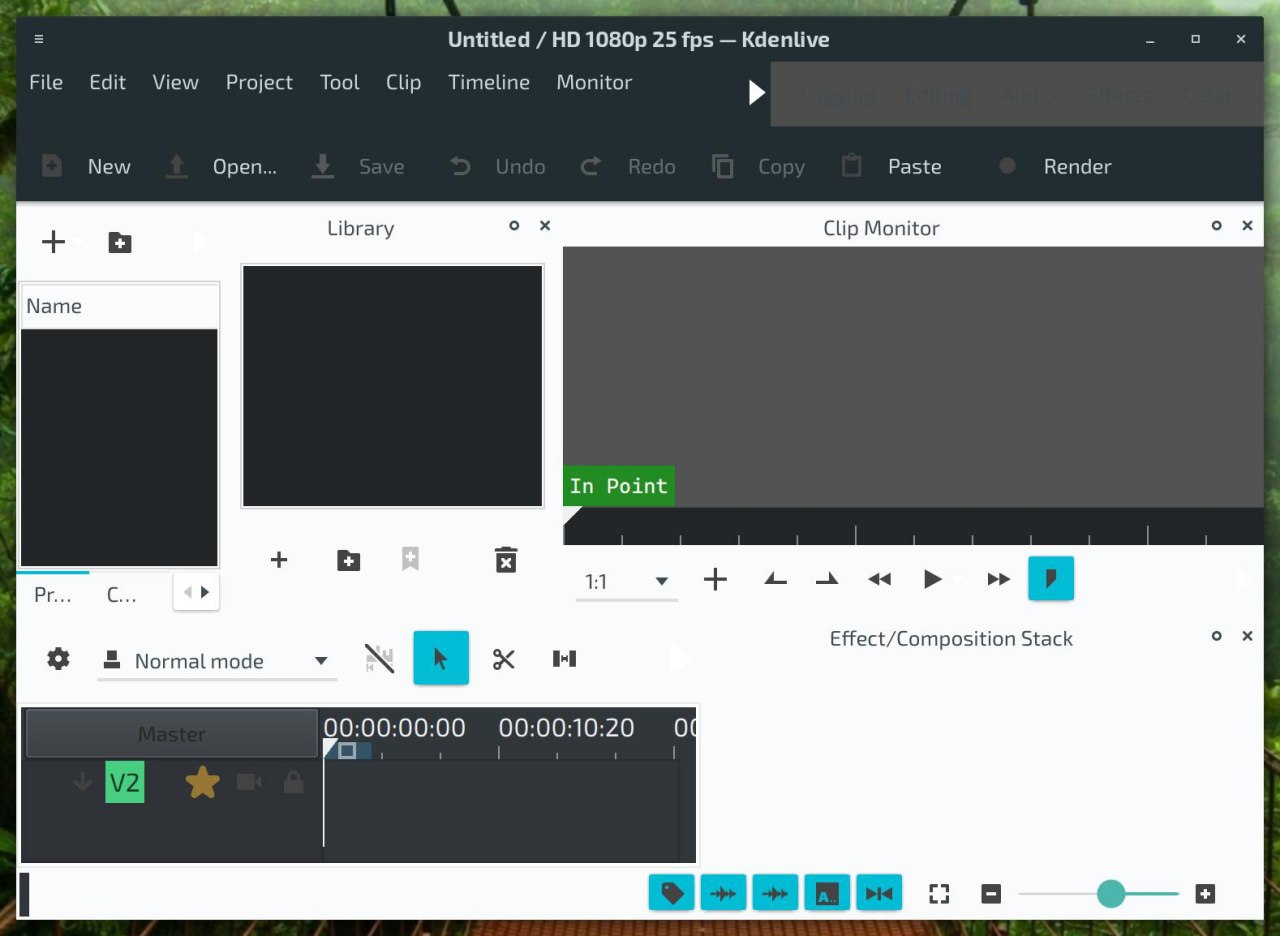This screenshot has width=1280, height=936.
Task: Toggle V2 track video camera visibility
Action: 249,782
